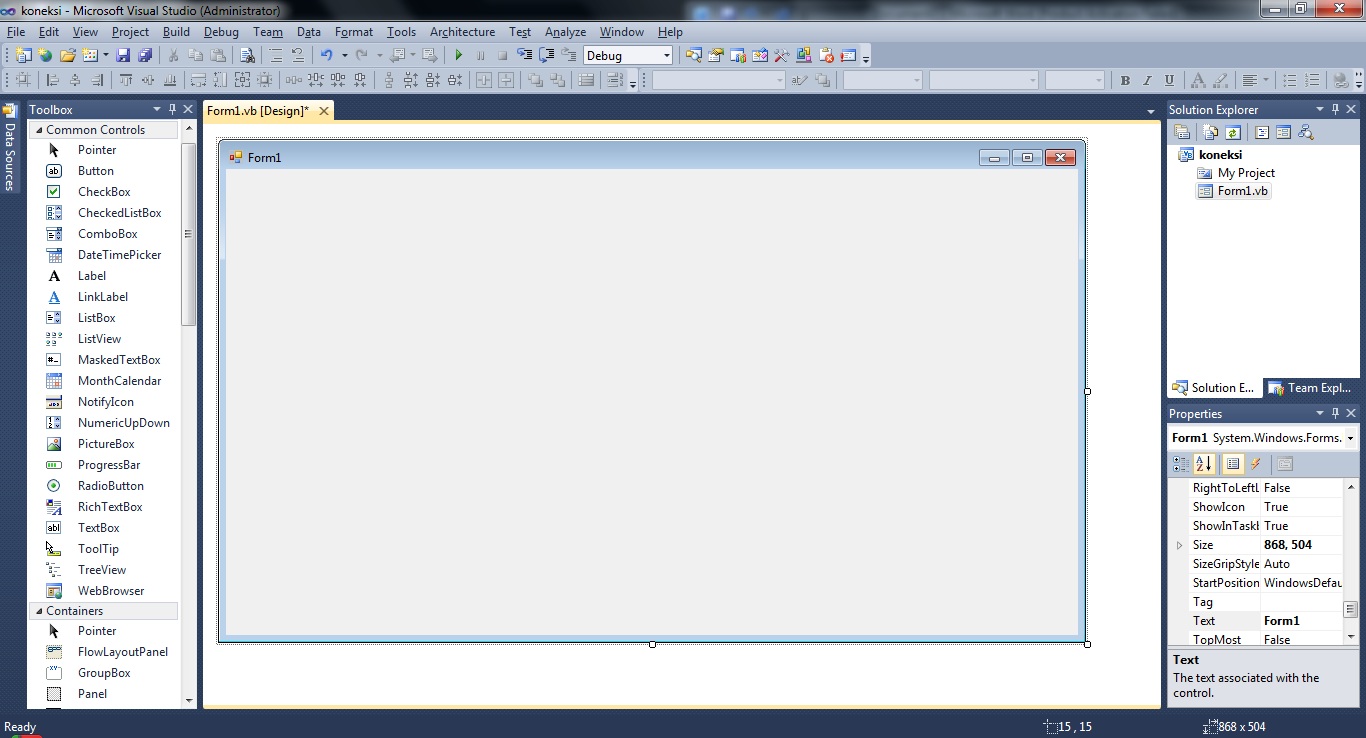Click the Center Horizontally layout icon

point(483,80)
